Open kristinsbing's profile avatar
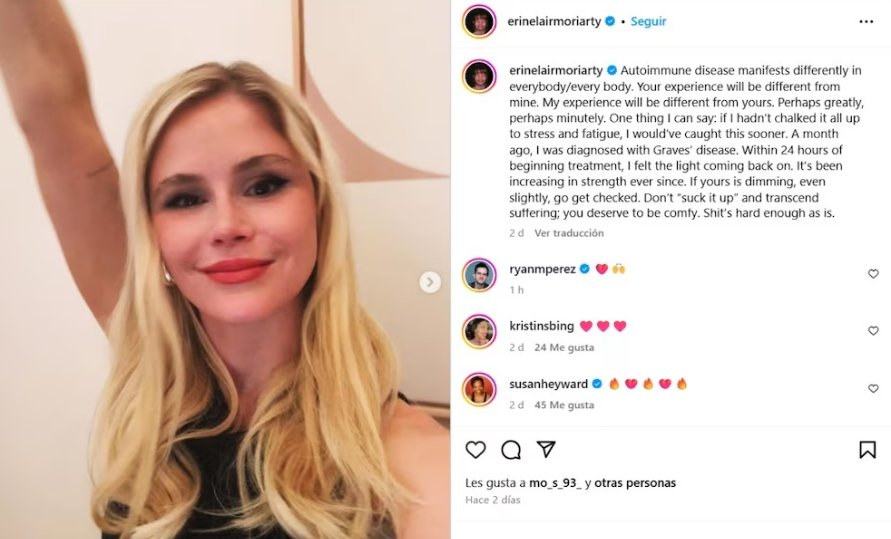Image resolution: width=891 pixels, height=539 pixels. [x=479, y=332]
